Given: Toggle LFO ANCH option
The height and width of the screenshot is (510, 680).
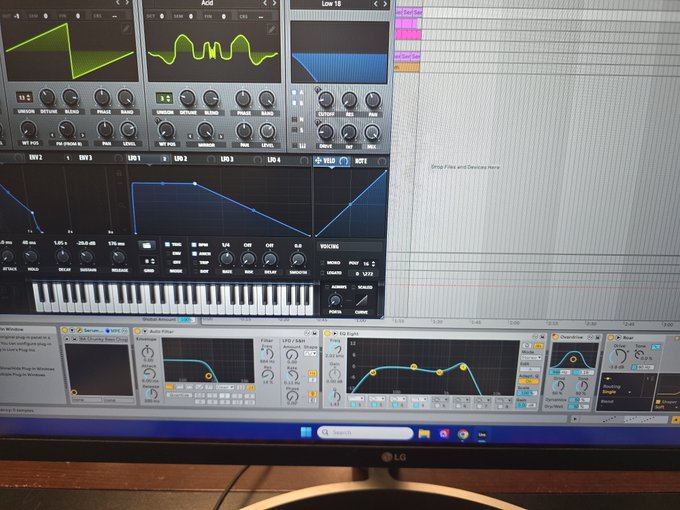Looking at the screenshot, I should pyautogui.click(x=194, y=254).
